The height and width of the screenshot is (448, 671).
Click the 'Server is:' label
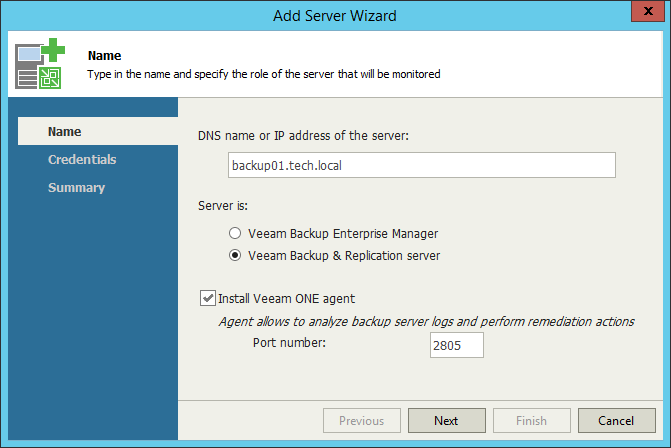(223, 206)
